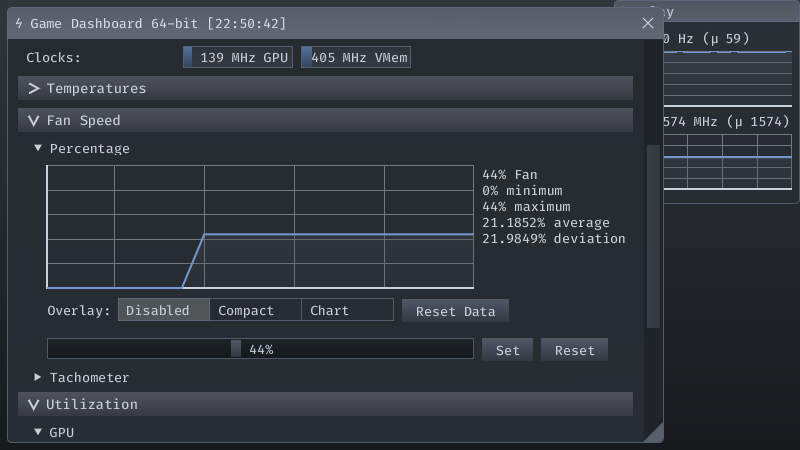Click the resize grip in window corner

(x=653, y=432)
